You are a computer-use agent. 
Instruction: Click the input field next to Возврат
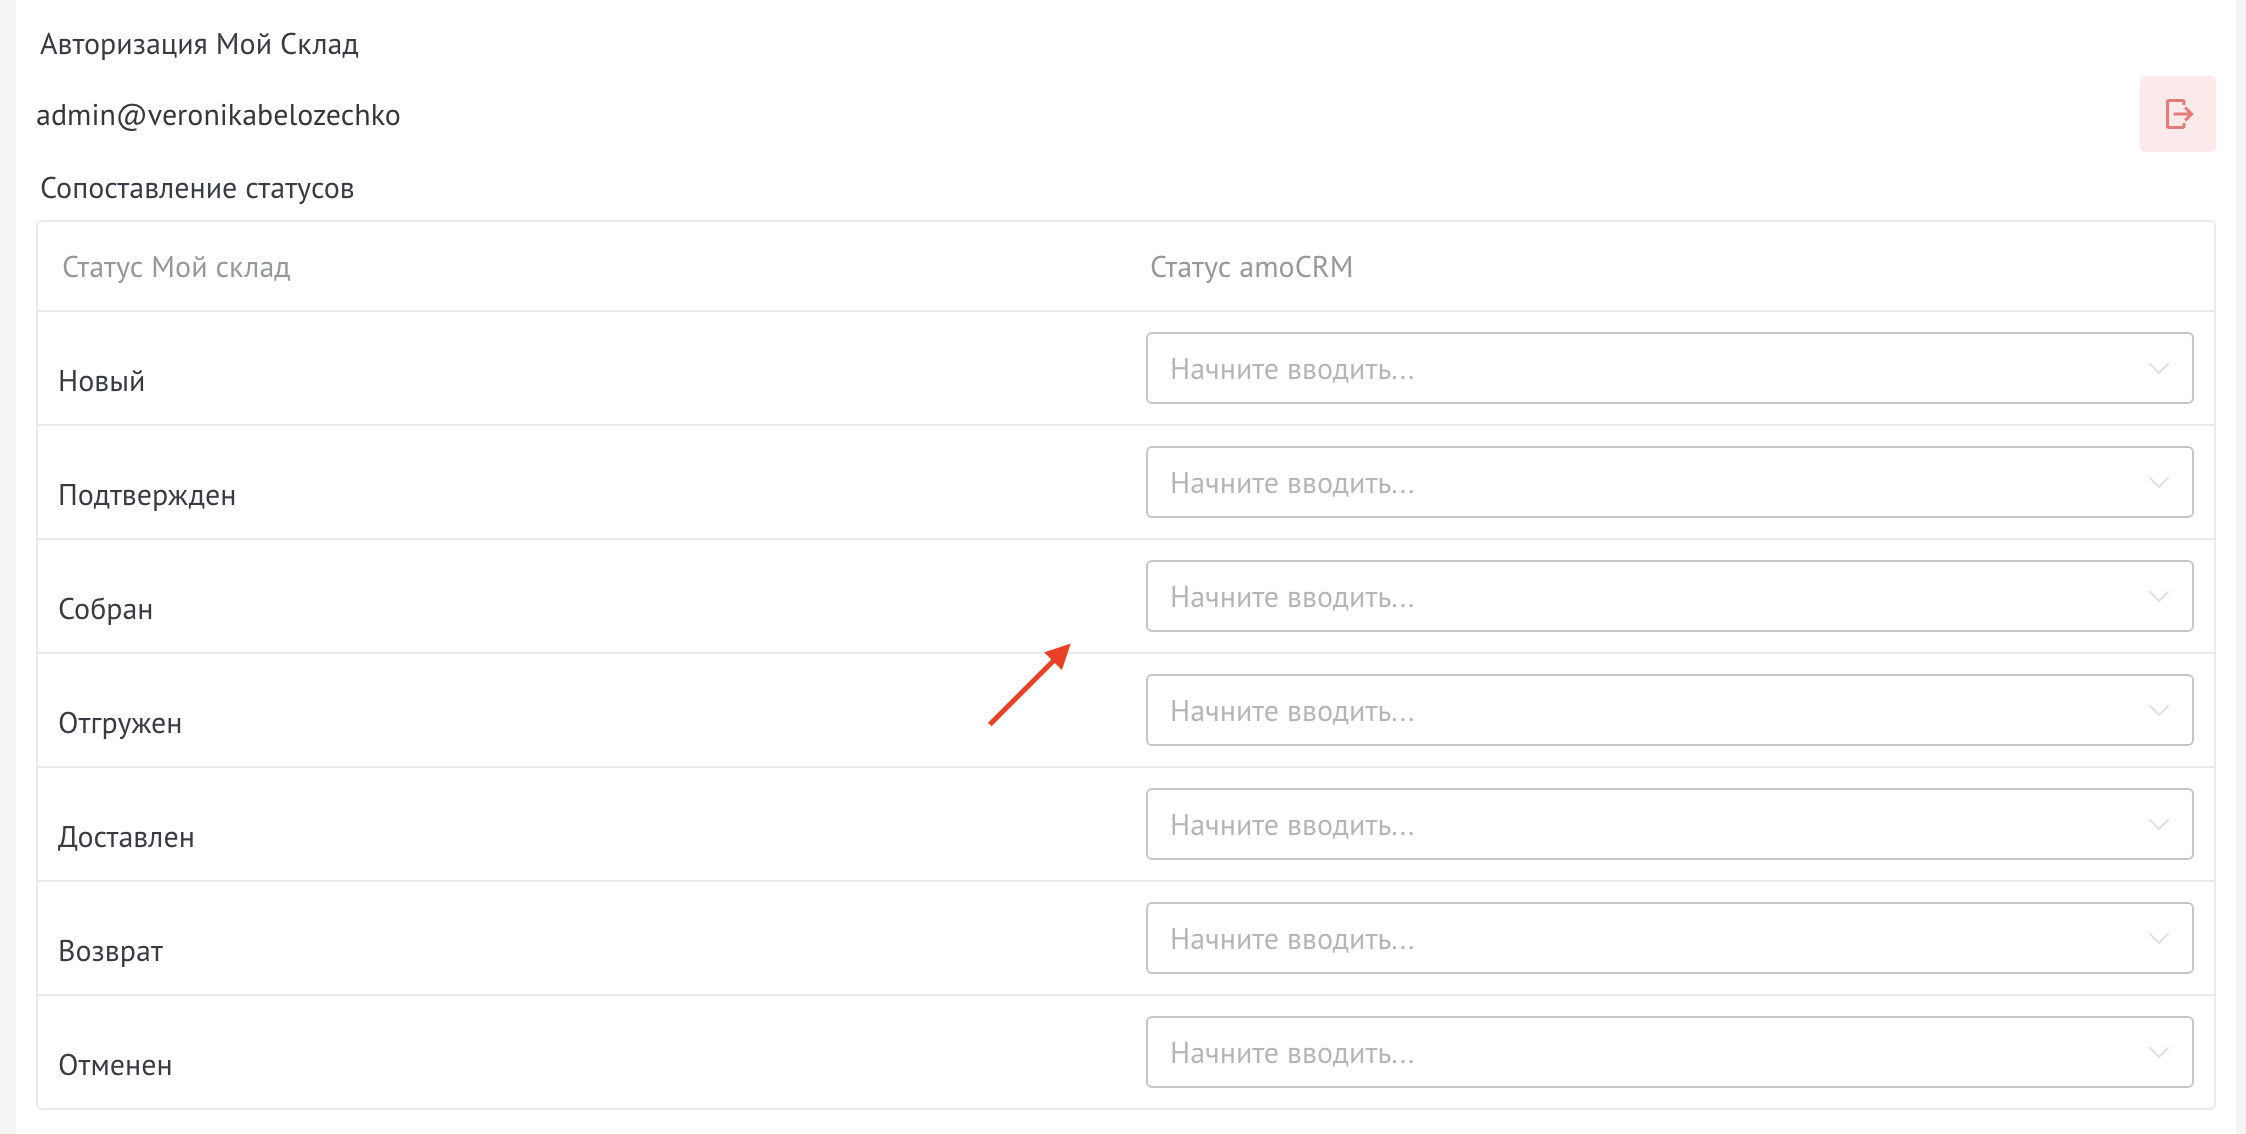pos(1640,939)
